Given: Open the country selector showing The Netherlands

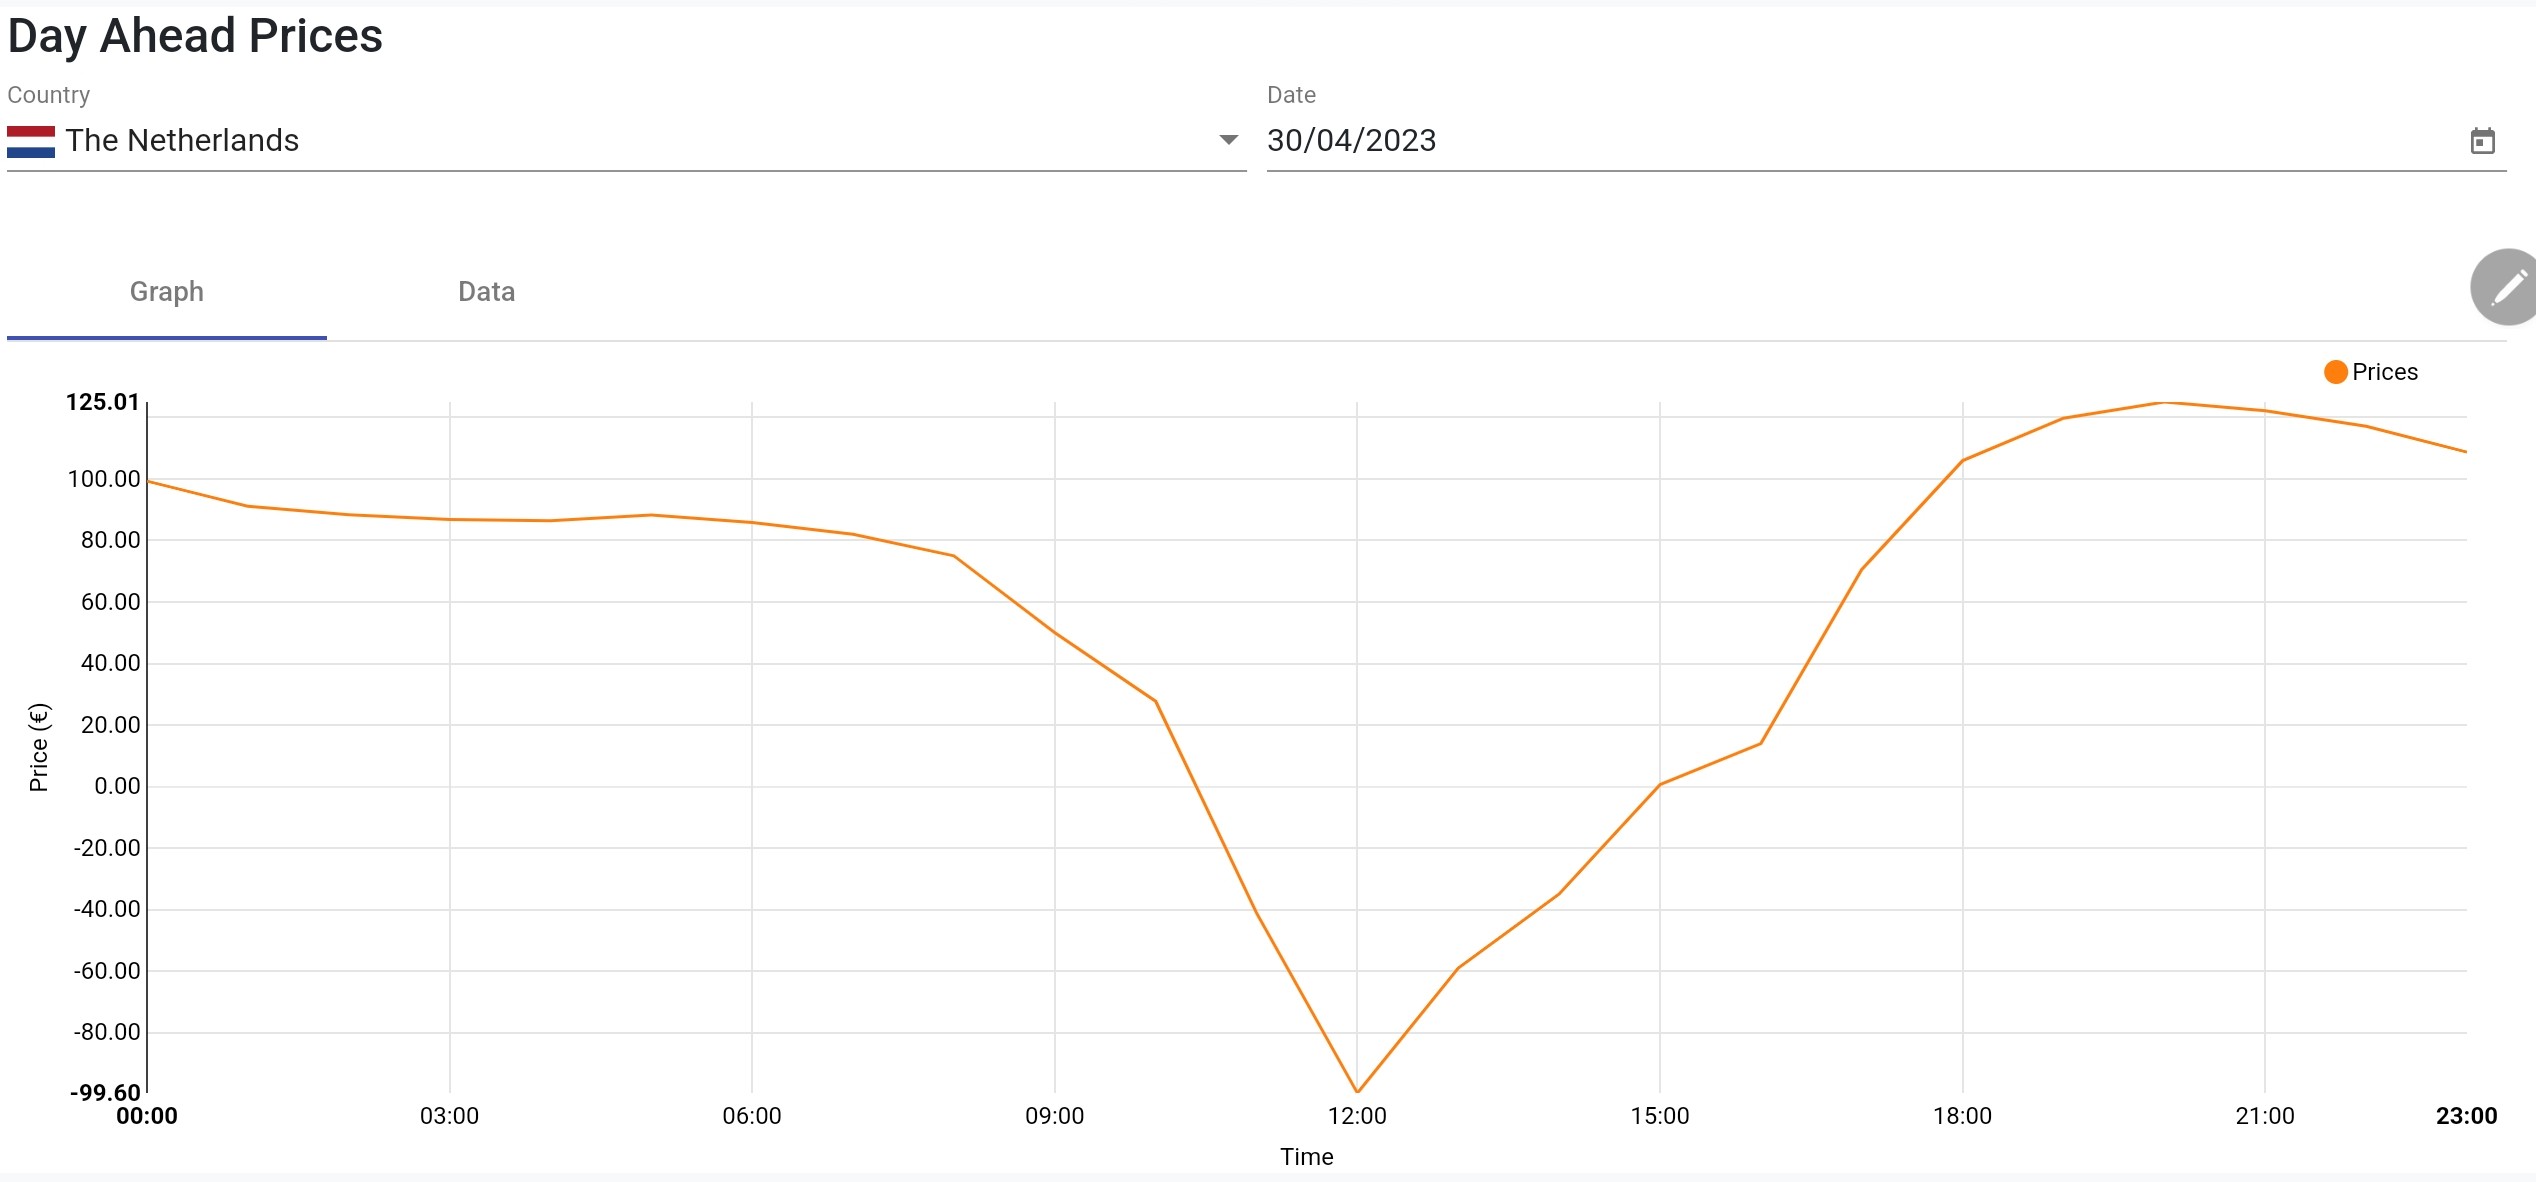Looking at the screenshot, I should coord(600,141).
